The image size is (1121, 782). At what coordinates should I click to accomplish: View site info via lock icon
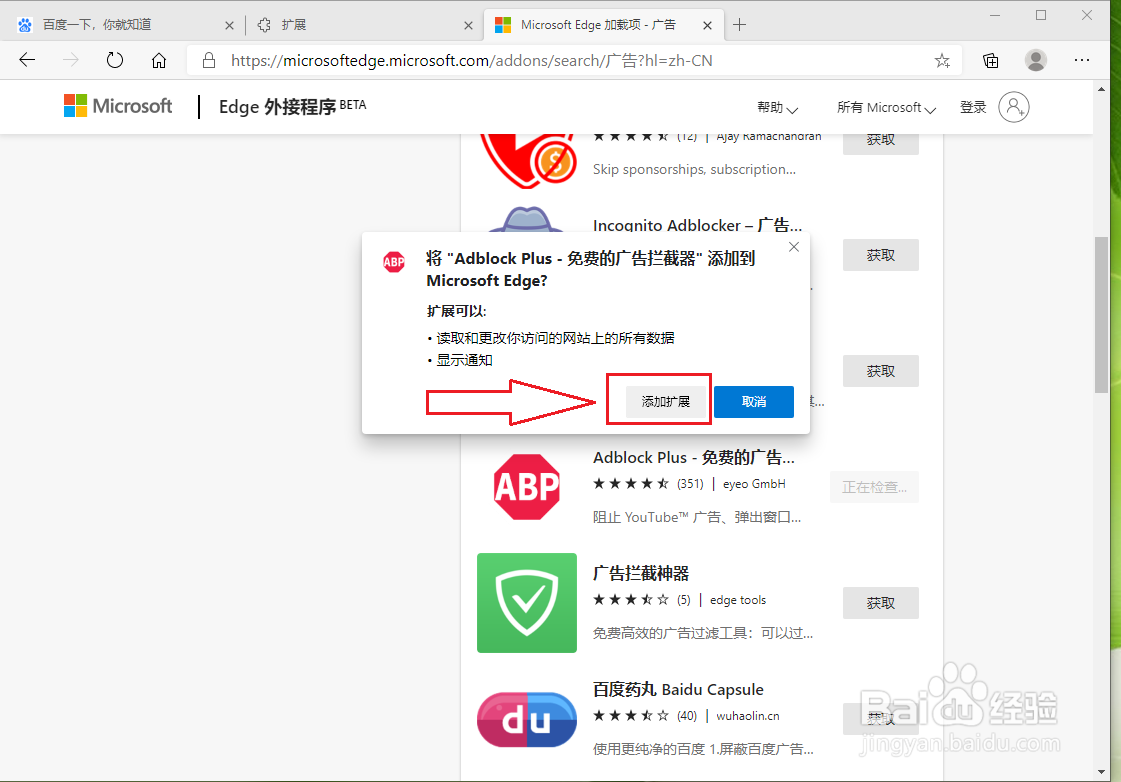pos(209,61)
